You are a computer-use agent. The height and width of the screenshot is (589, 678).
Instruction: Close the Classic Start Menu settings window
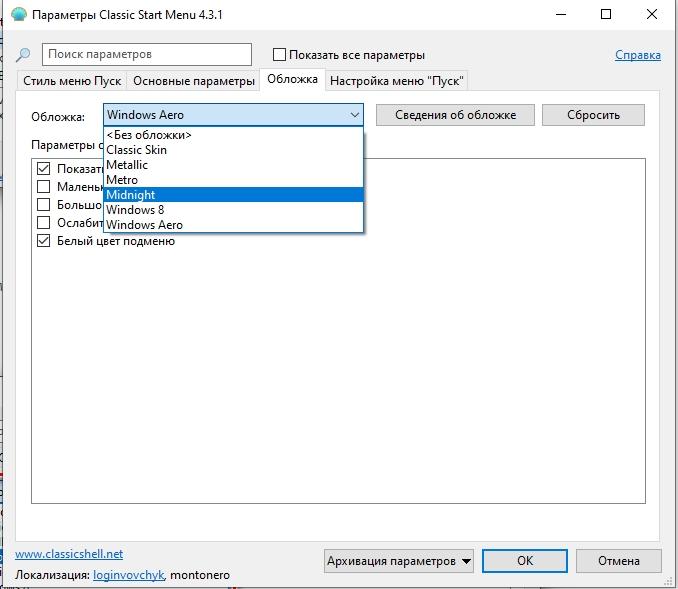(x=652, y=14)
